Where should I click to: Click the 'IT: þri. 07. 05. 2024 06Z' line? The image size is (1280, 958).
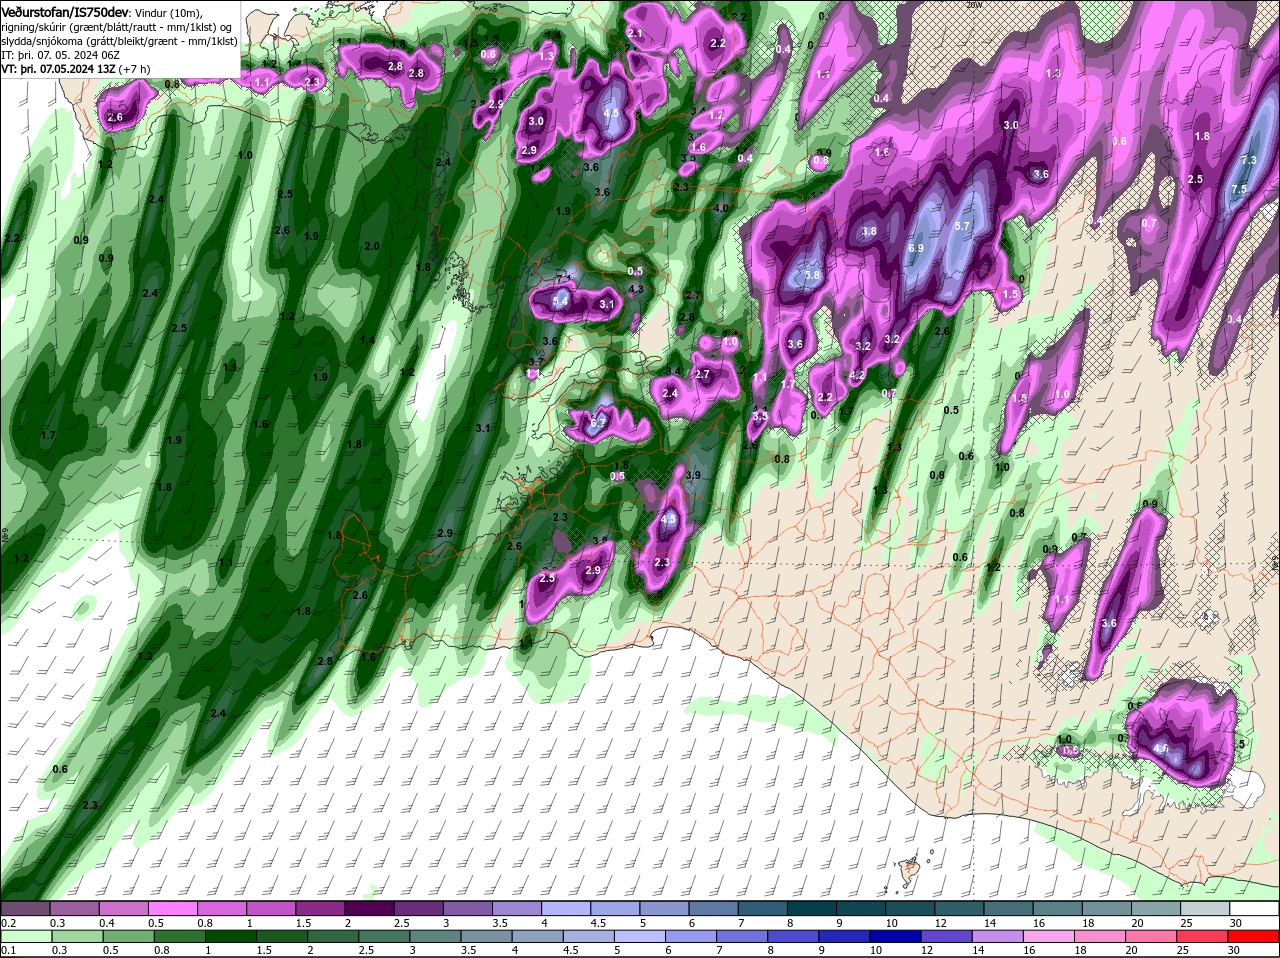click(x=62, y=55)
